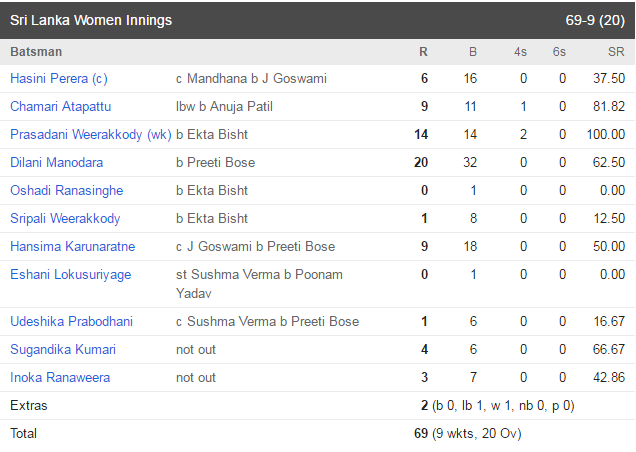636x452 pixels.
Task: Click the Total row label
Action: 24,434
